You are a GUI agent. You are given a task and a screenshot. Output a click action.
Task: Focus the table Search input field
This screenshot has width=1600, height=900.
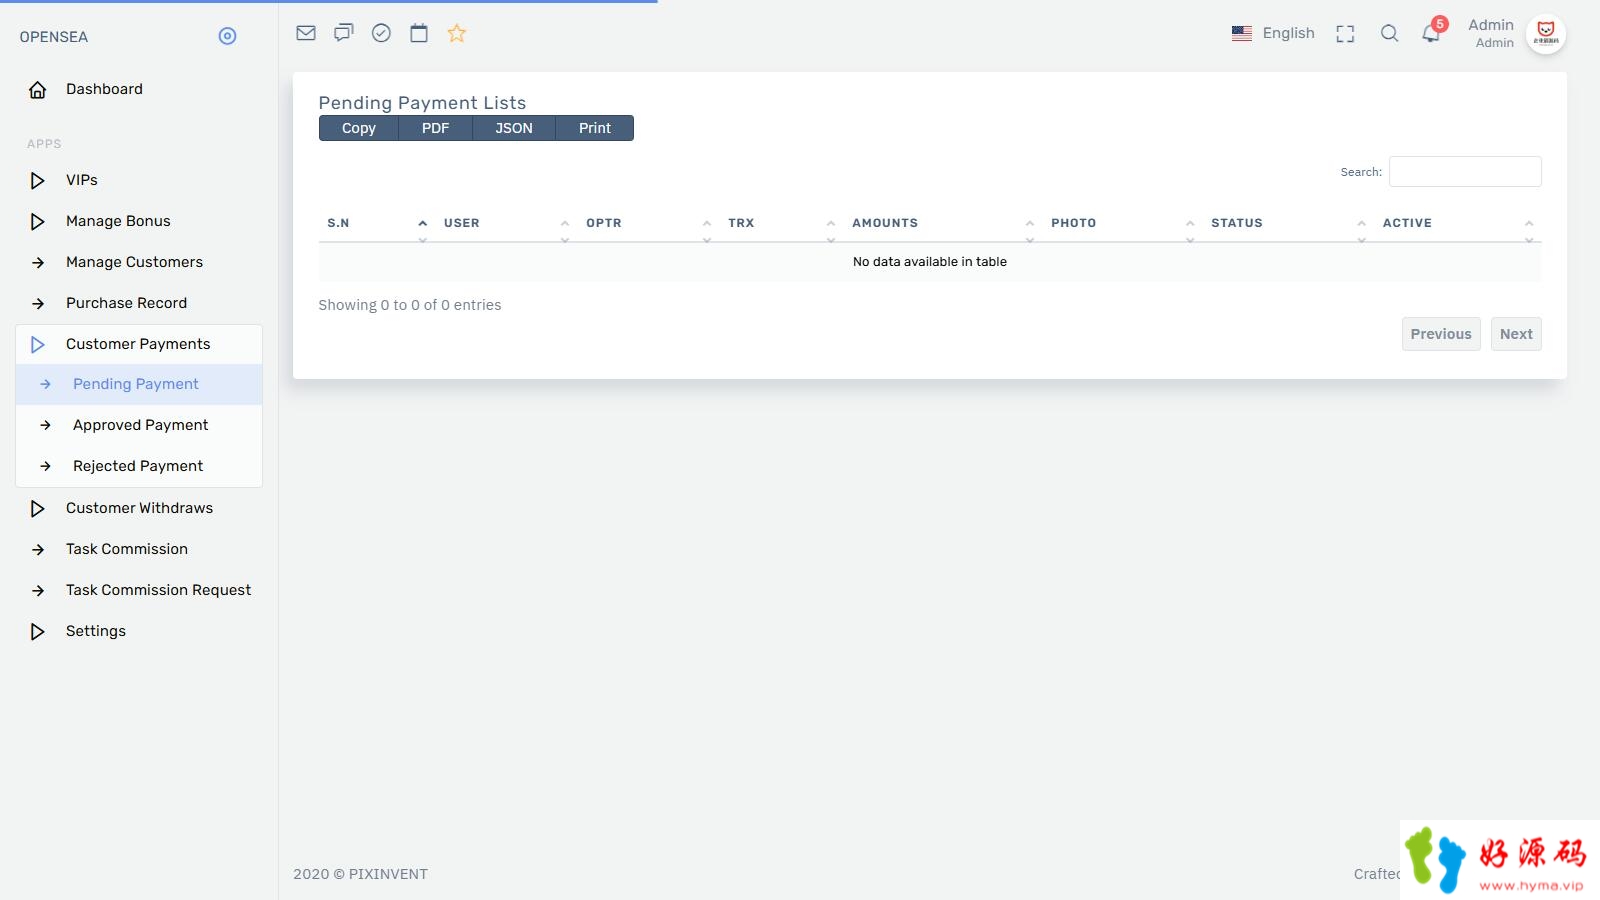[x=1465, y=171]
